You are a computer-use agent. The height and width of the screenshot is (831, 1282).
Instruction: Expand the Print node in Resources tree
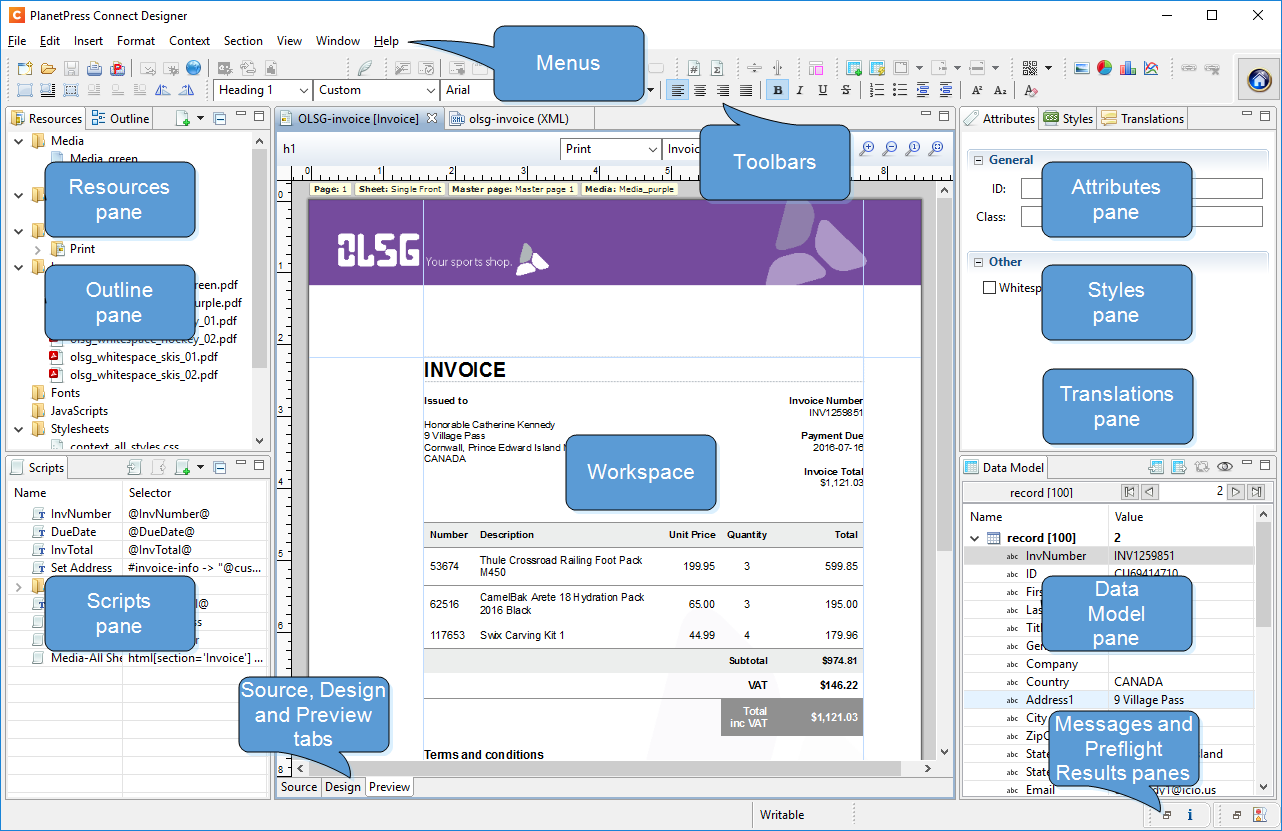[x=38, y=249]
